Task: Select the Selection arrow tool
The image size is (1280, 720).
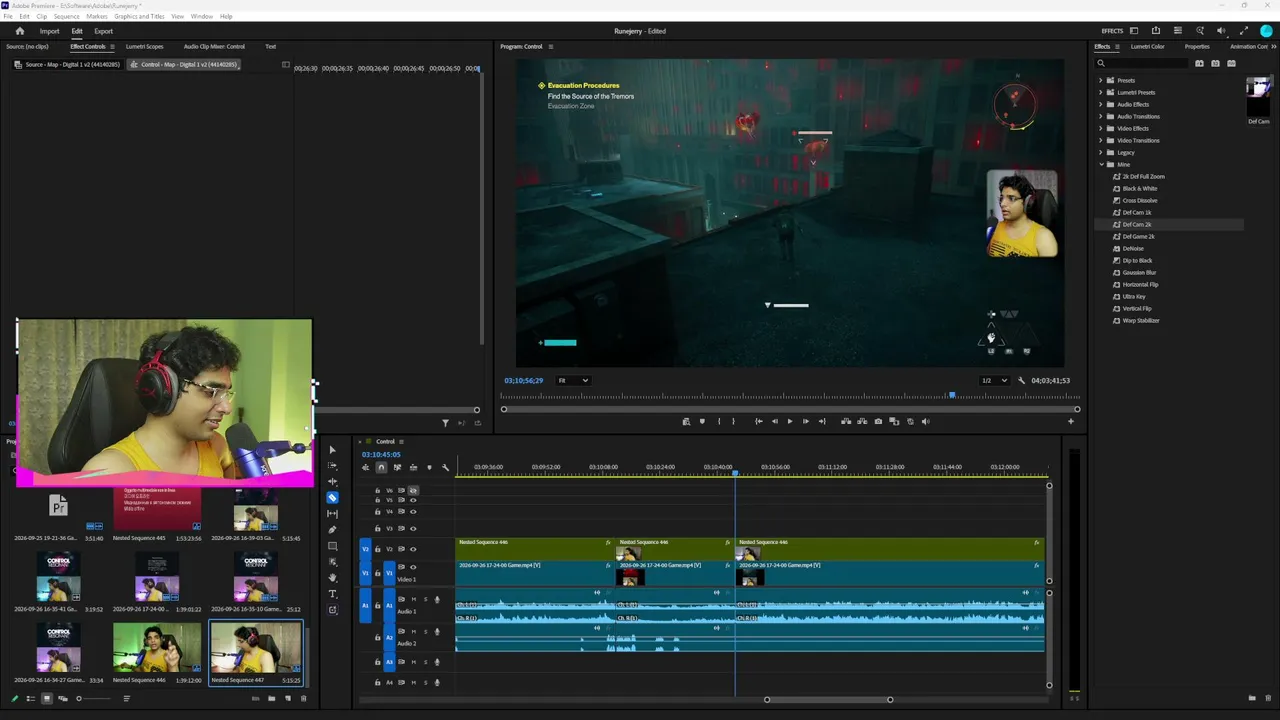Action: coord(333,450)
